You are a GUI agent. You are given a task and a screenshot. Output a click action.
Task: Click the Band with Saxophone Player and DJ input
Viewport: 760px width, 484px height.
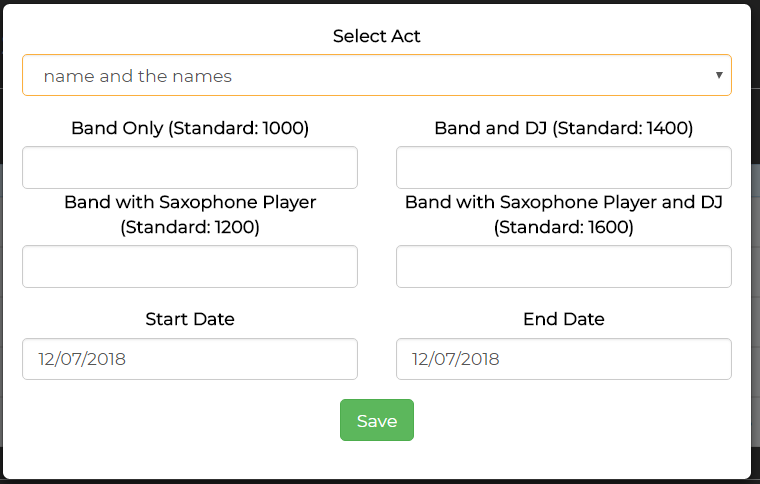point(563,267)
